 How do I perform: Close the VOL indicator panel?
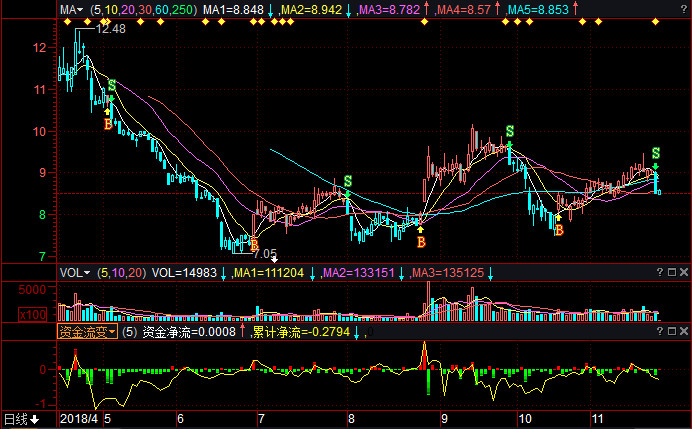tap(684, 272)
